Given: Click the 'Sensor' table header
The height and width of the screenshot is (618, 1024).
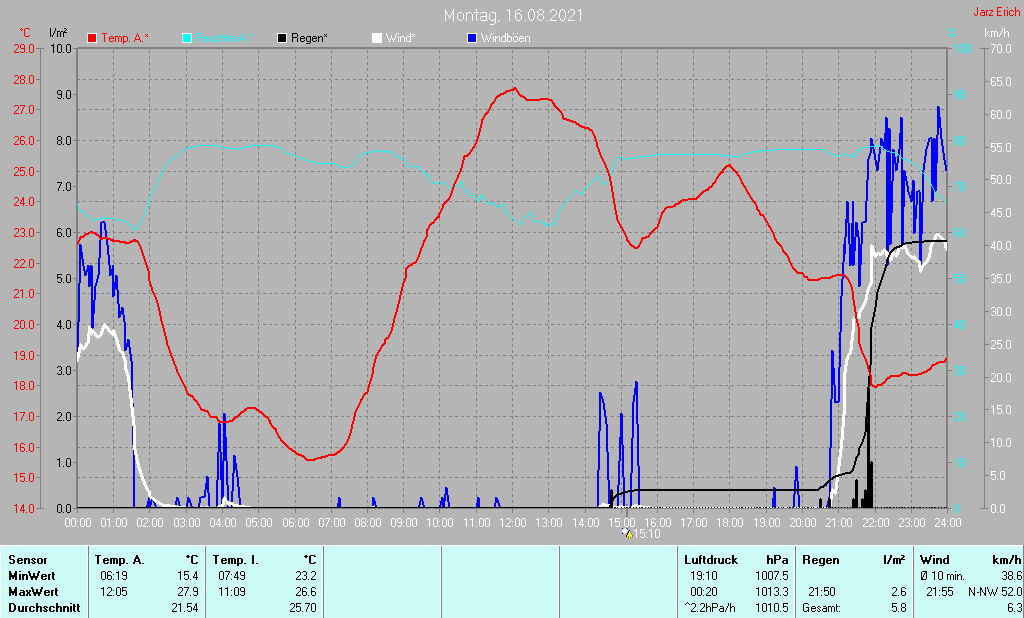Looking at the screenshot, I should point(28,560).
